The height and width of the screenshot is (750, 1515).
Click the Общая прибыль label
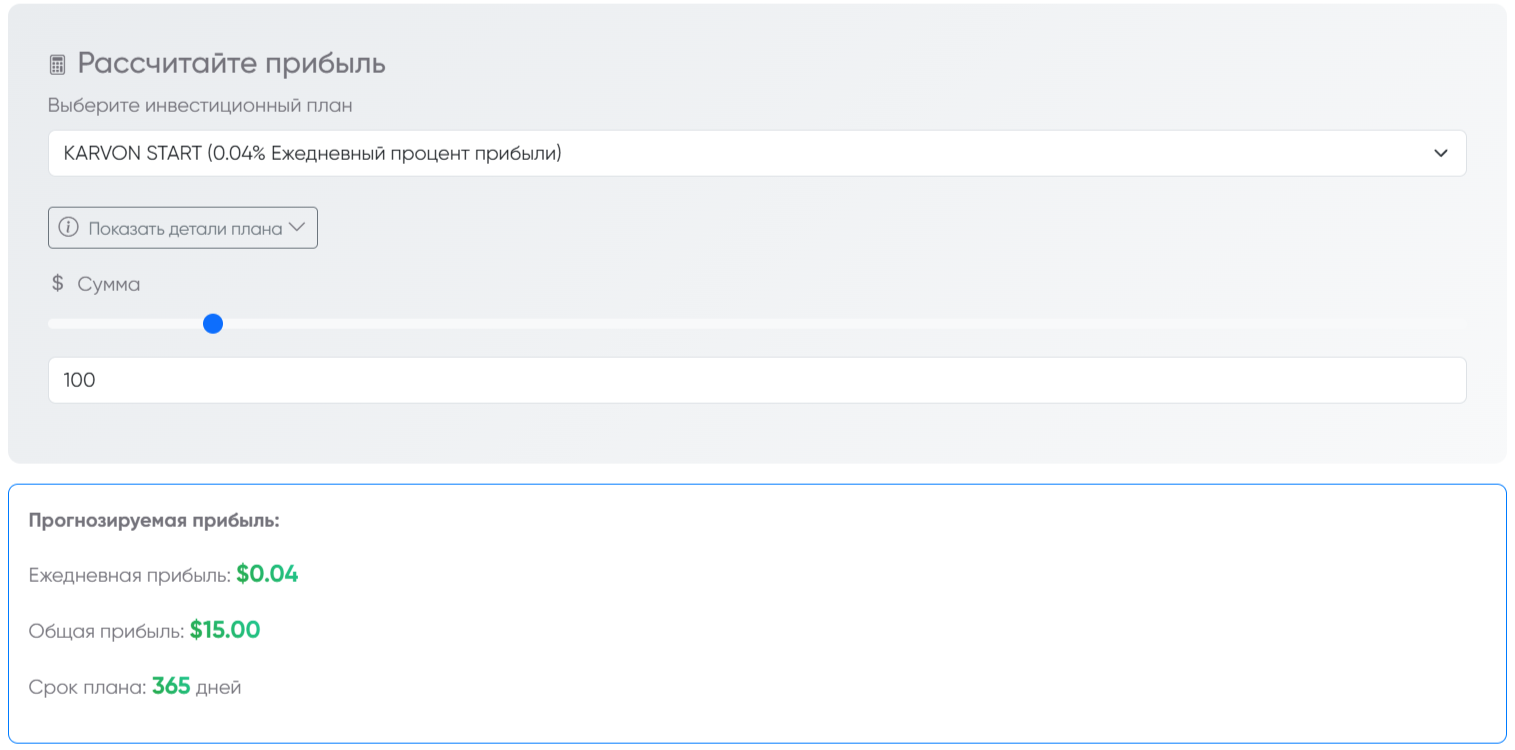[106, 631]
